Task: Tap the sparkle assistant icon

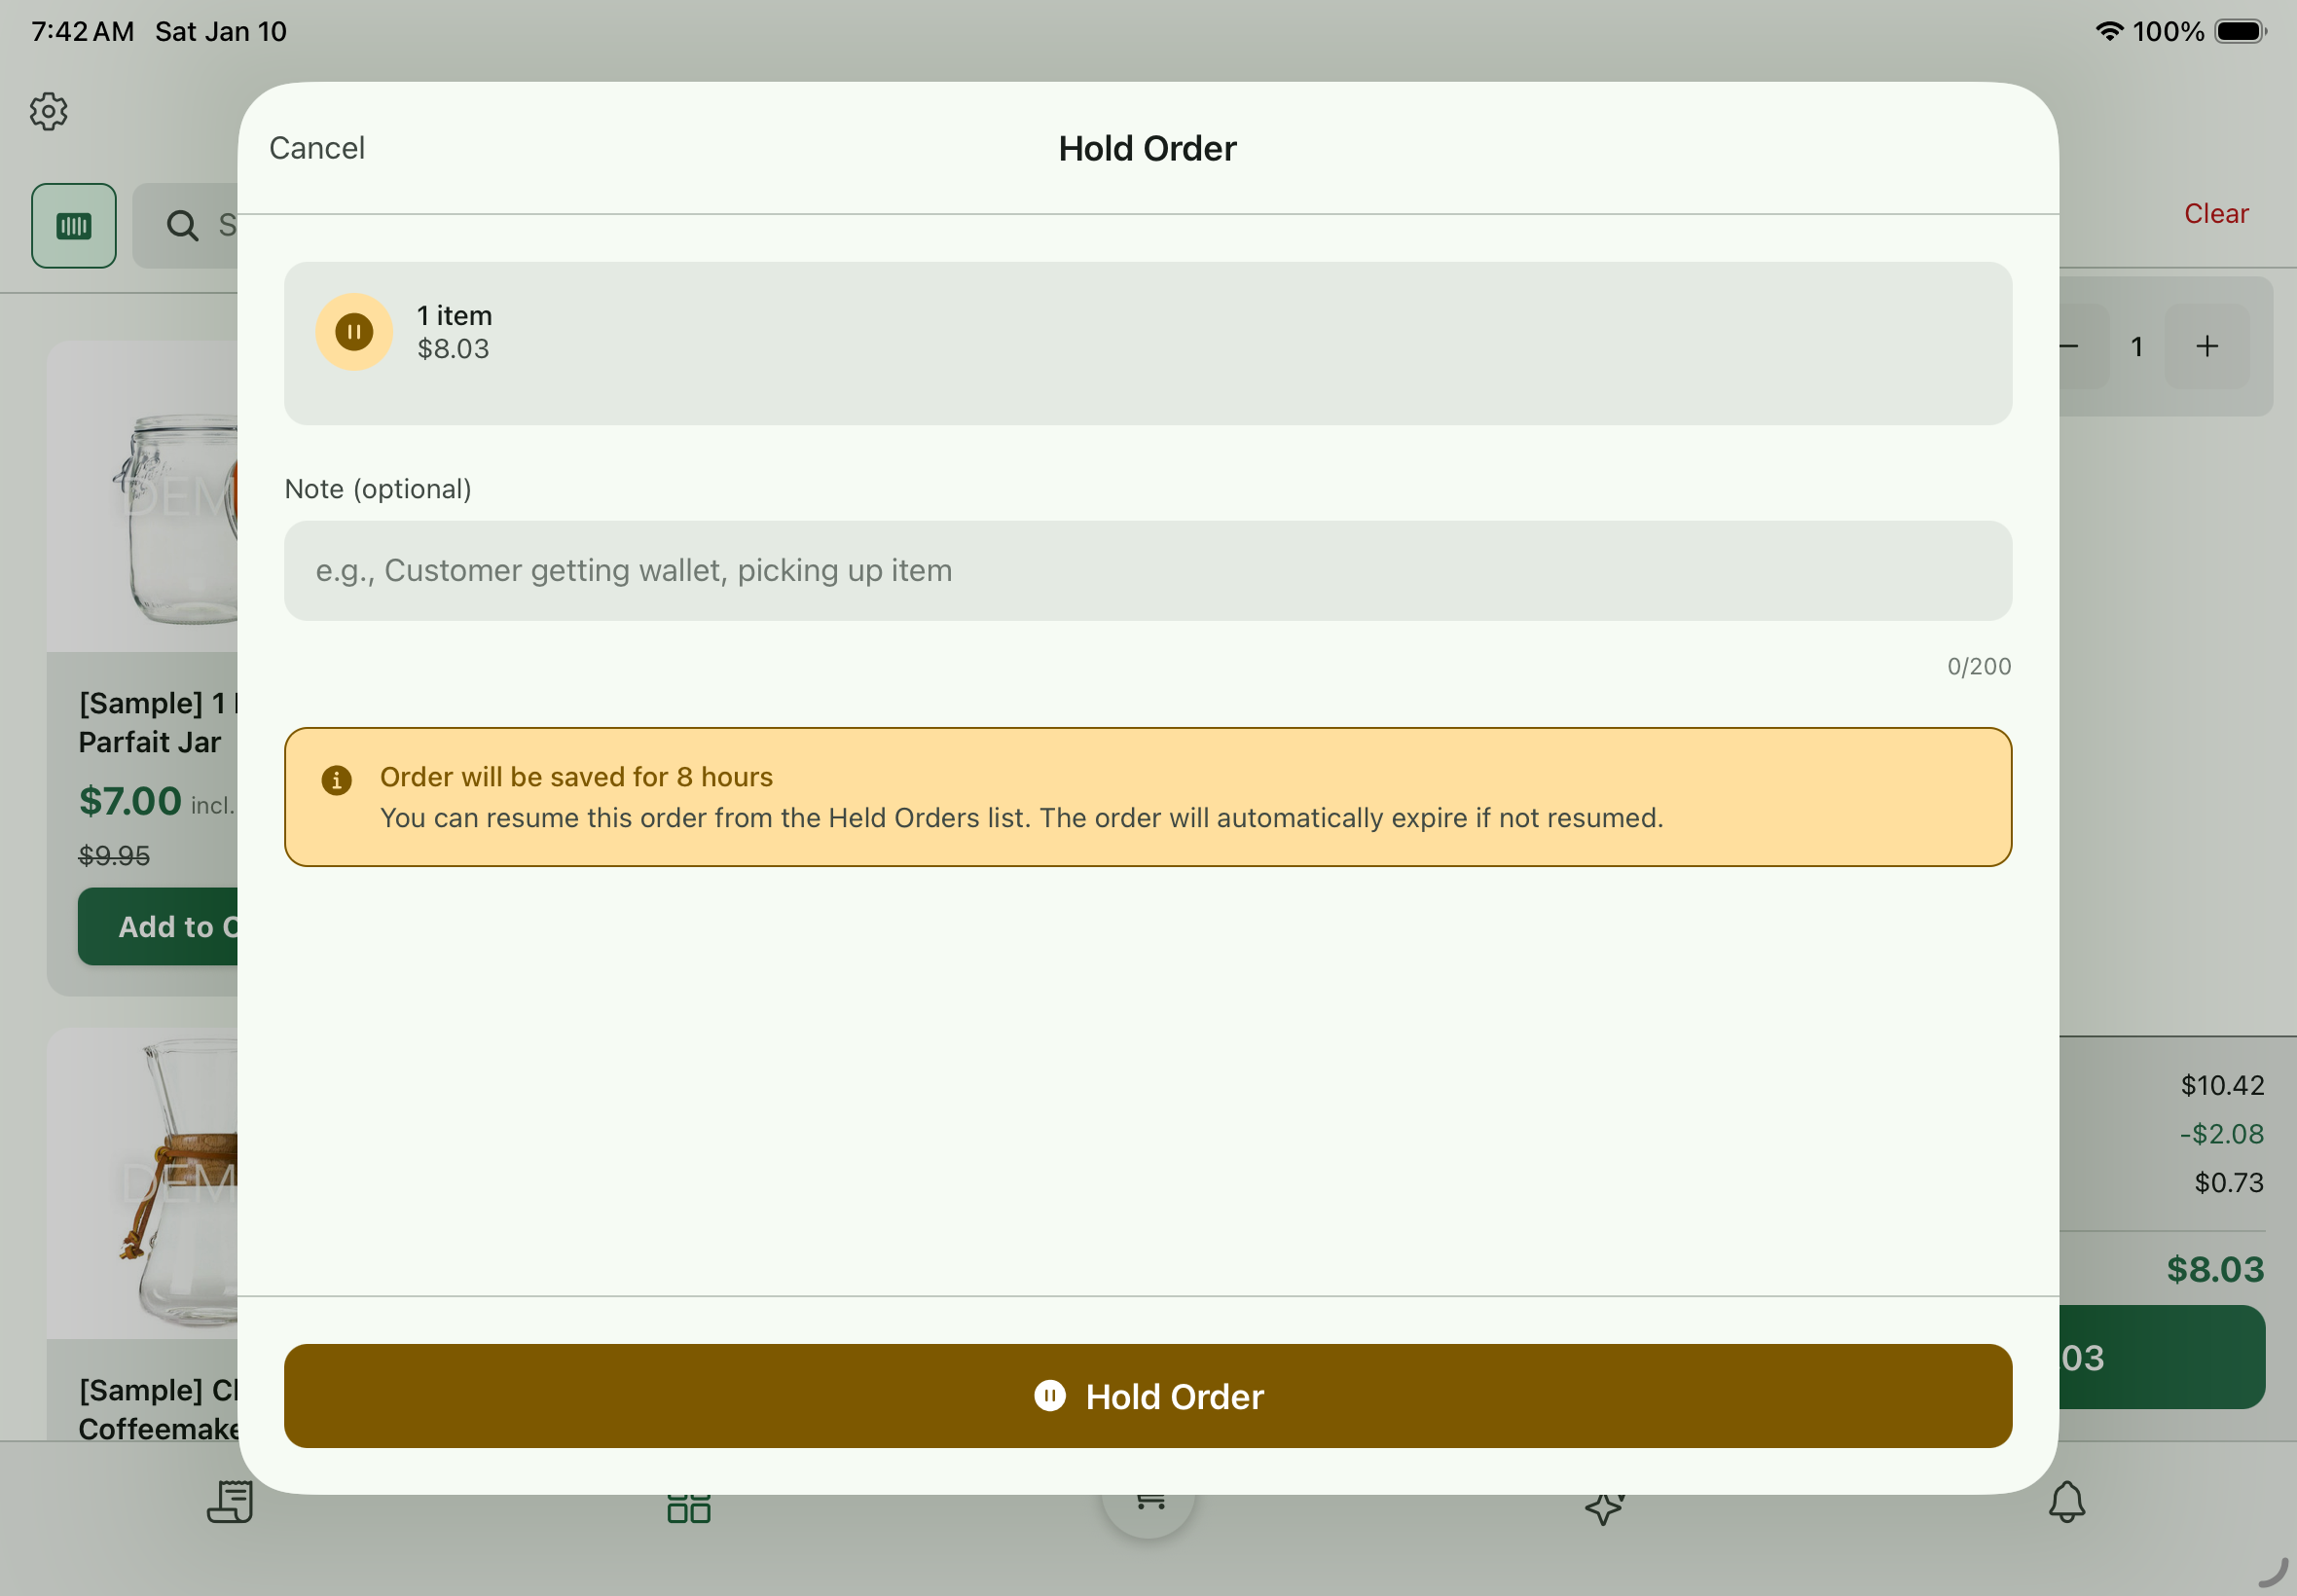Action: (x=1604, y=1508)
